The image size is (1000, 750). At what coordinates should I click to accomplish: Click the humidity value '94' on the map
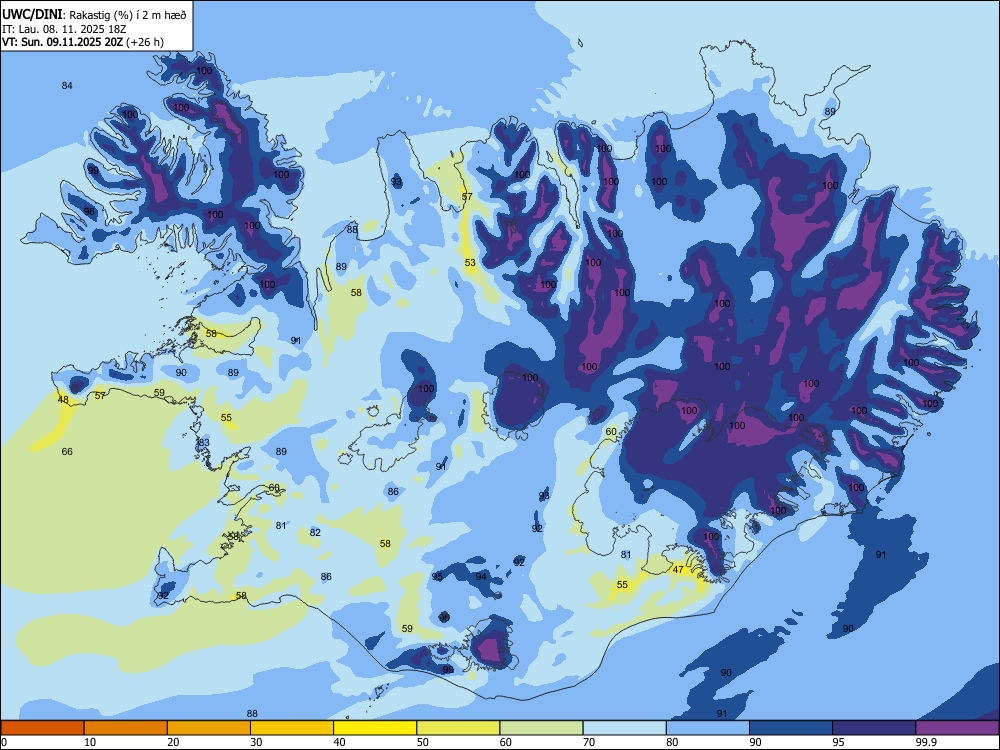tap(481, 577)
